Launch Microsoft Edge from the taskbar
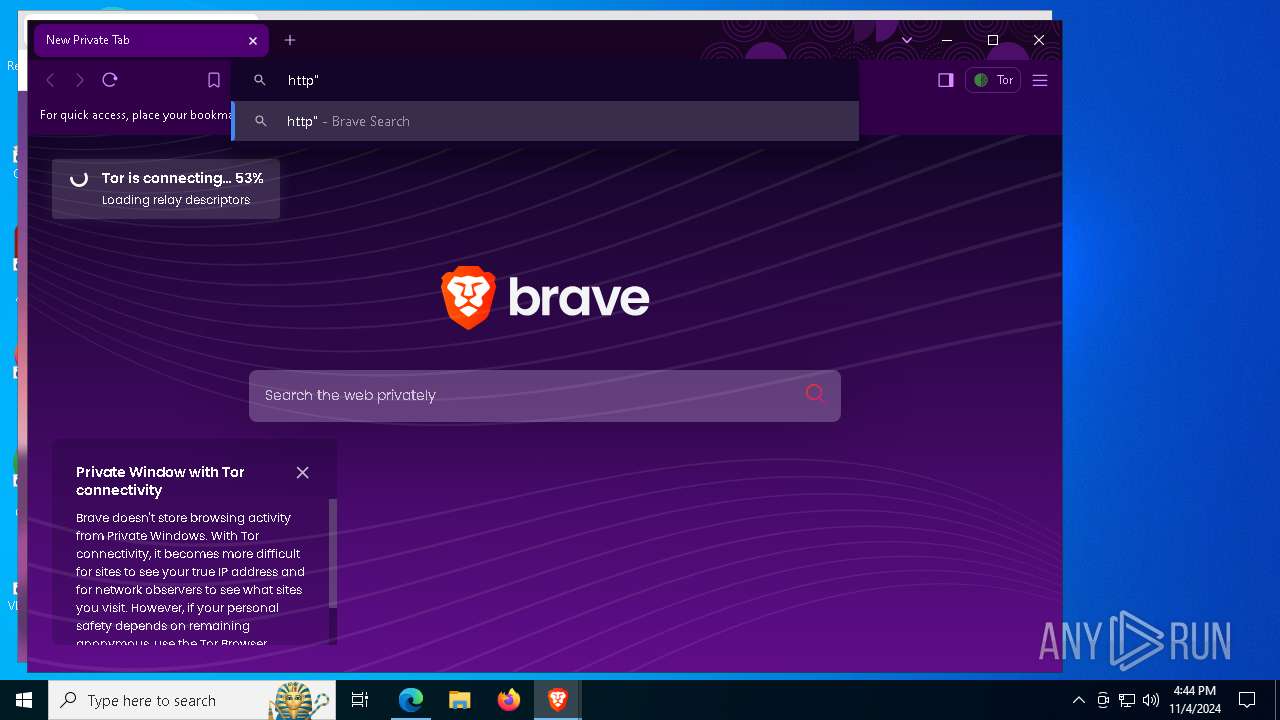The height and width of the screenshot is (720, 1280). tap(411, 700)
